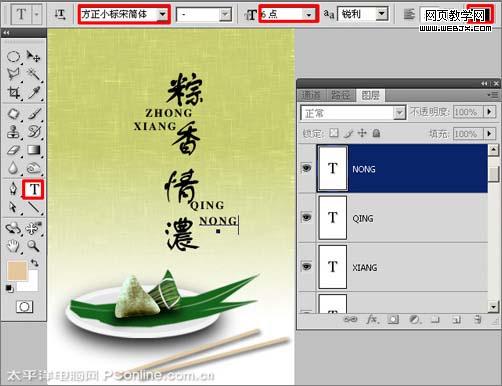Toggle text orientation in options bar

point(60,14)
